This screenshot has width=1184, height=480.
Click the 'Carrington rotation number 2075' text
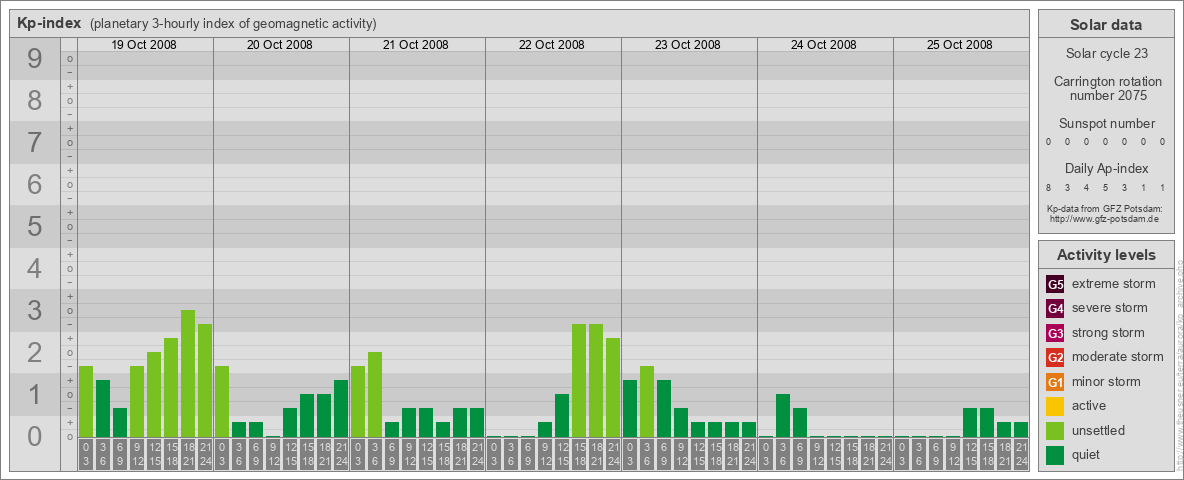coord(1108,88)
